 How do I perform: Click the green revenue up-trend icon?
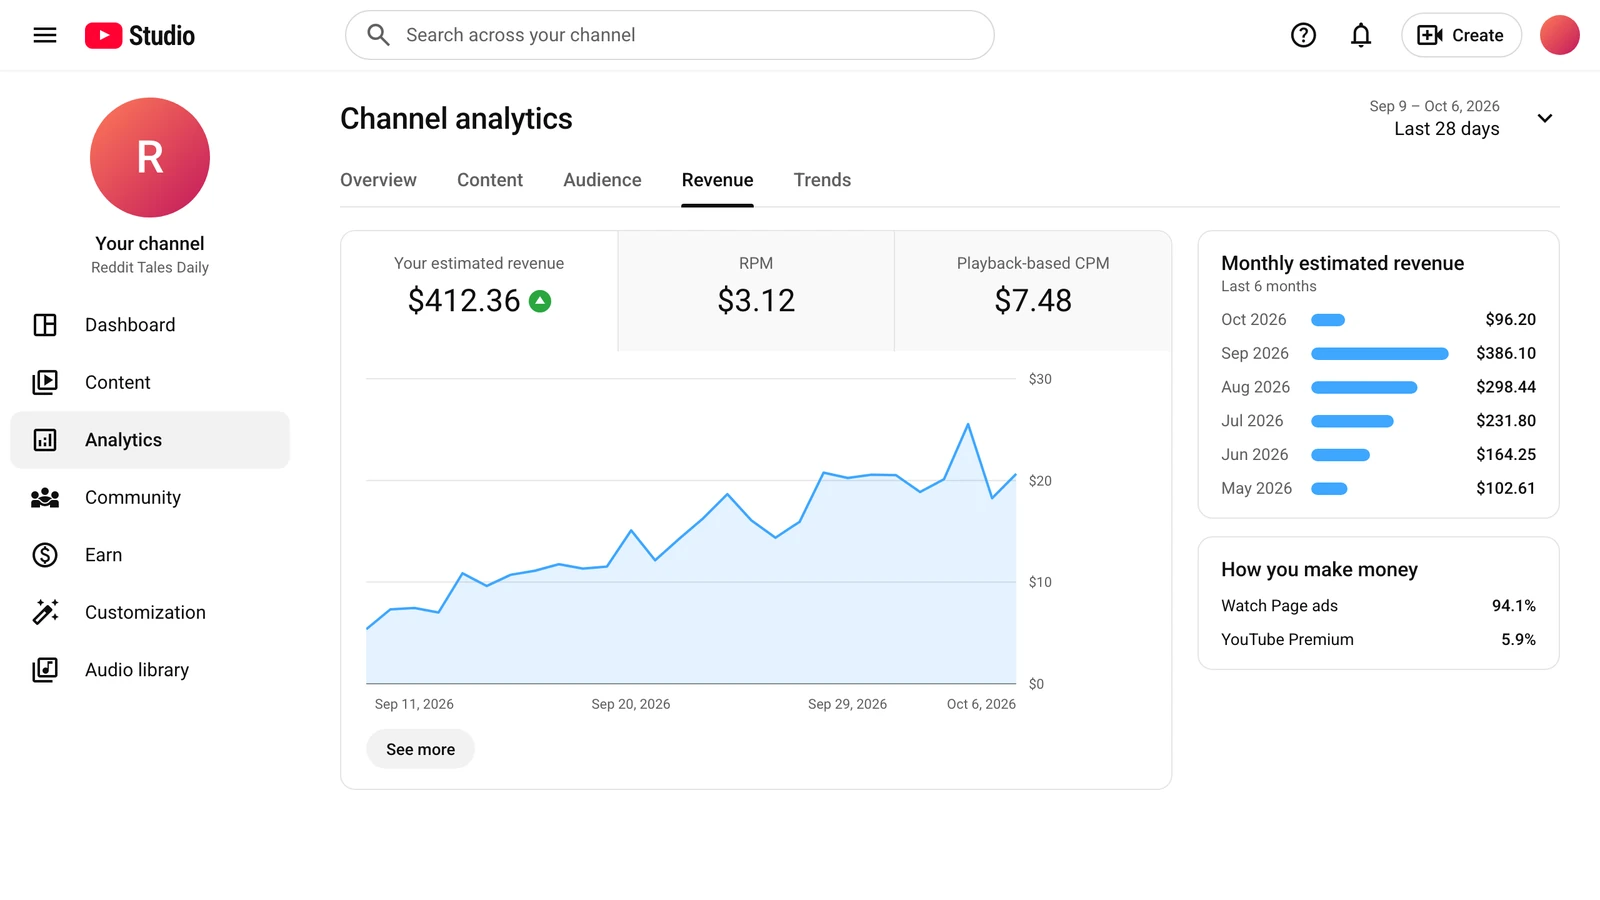coord(540,301)
